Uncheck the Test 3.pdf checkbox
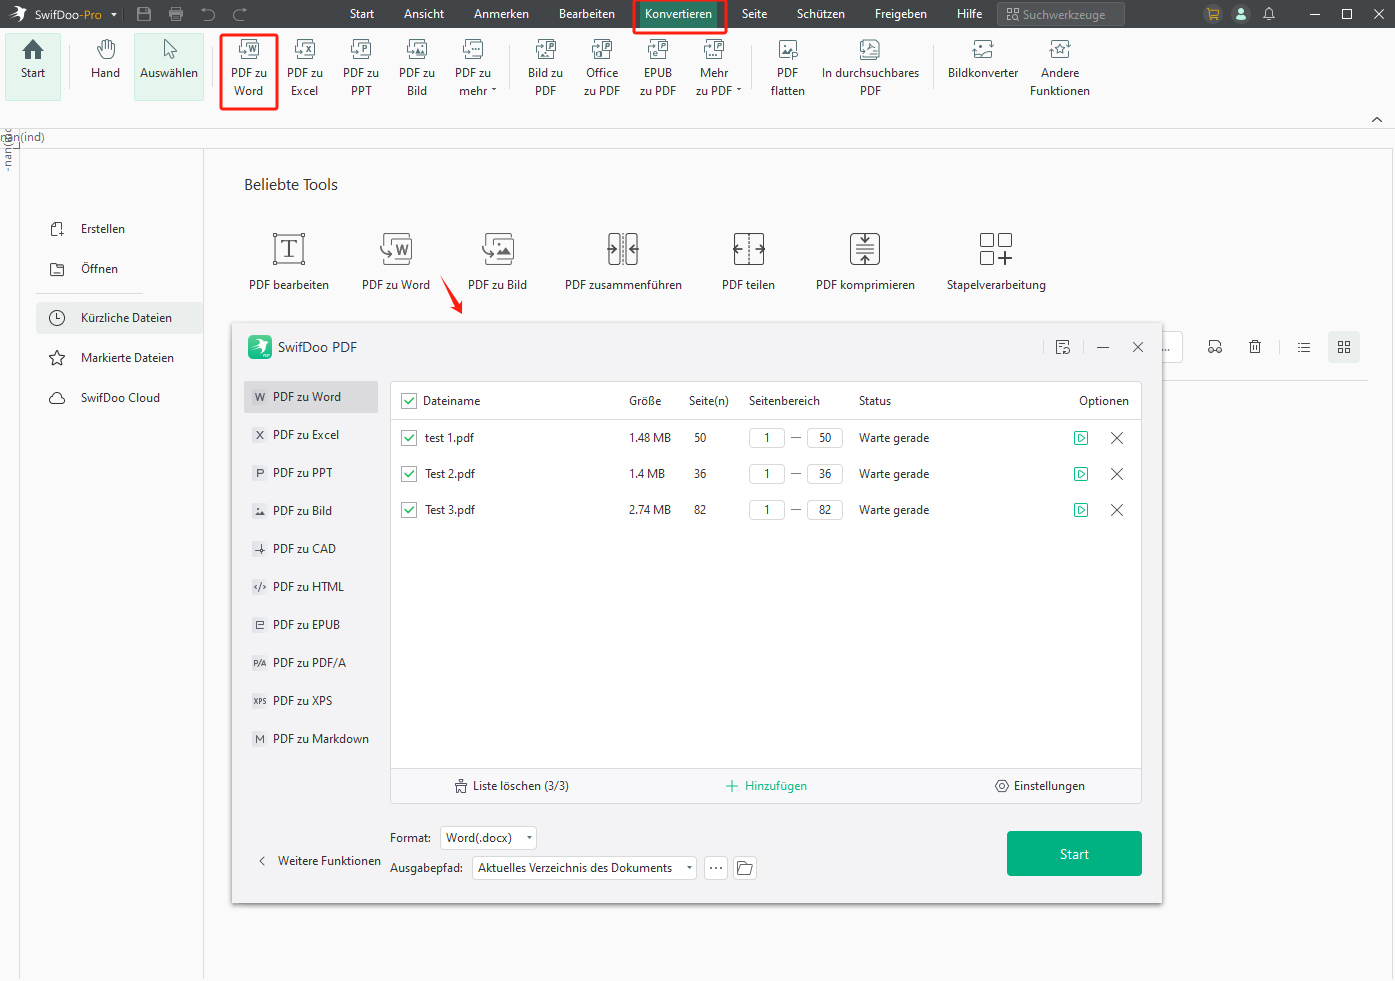This screenshot has height=981, width=1395. click(x=408, y=510)
